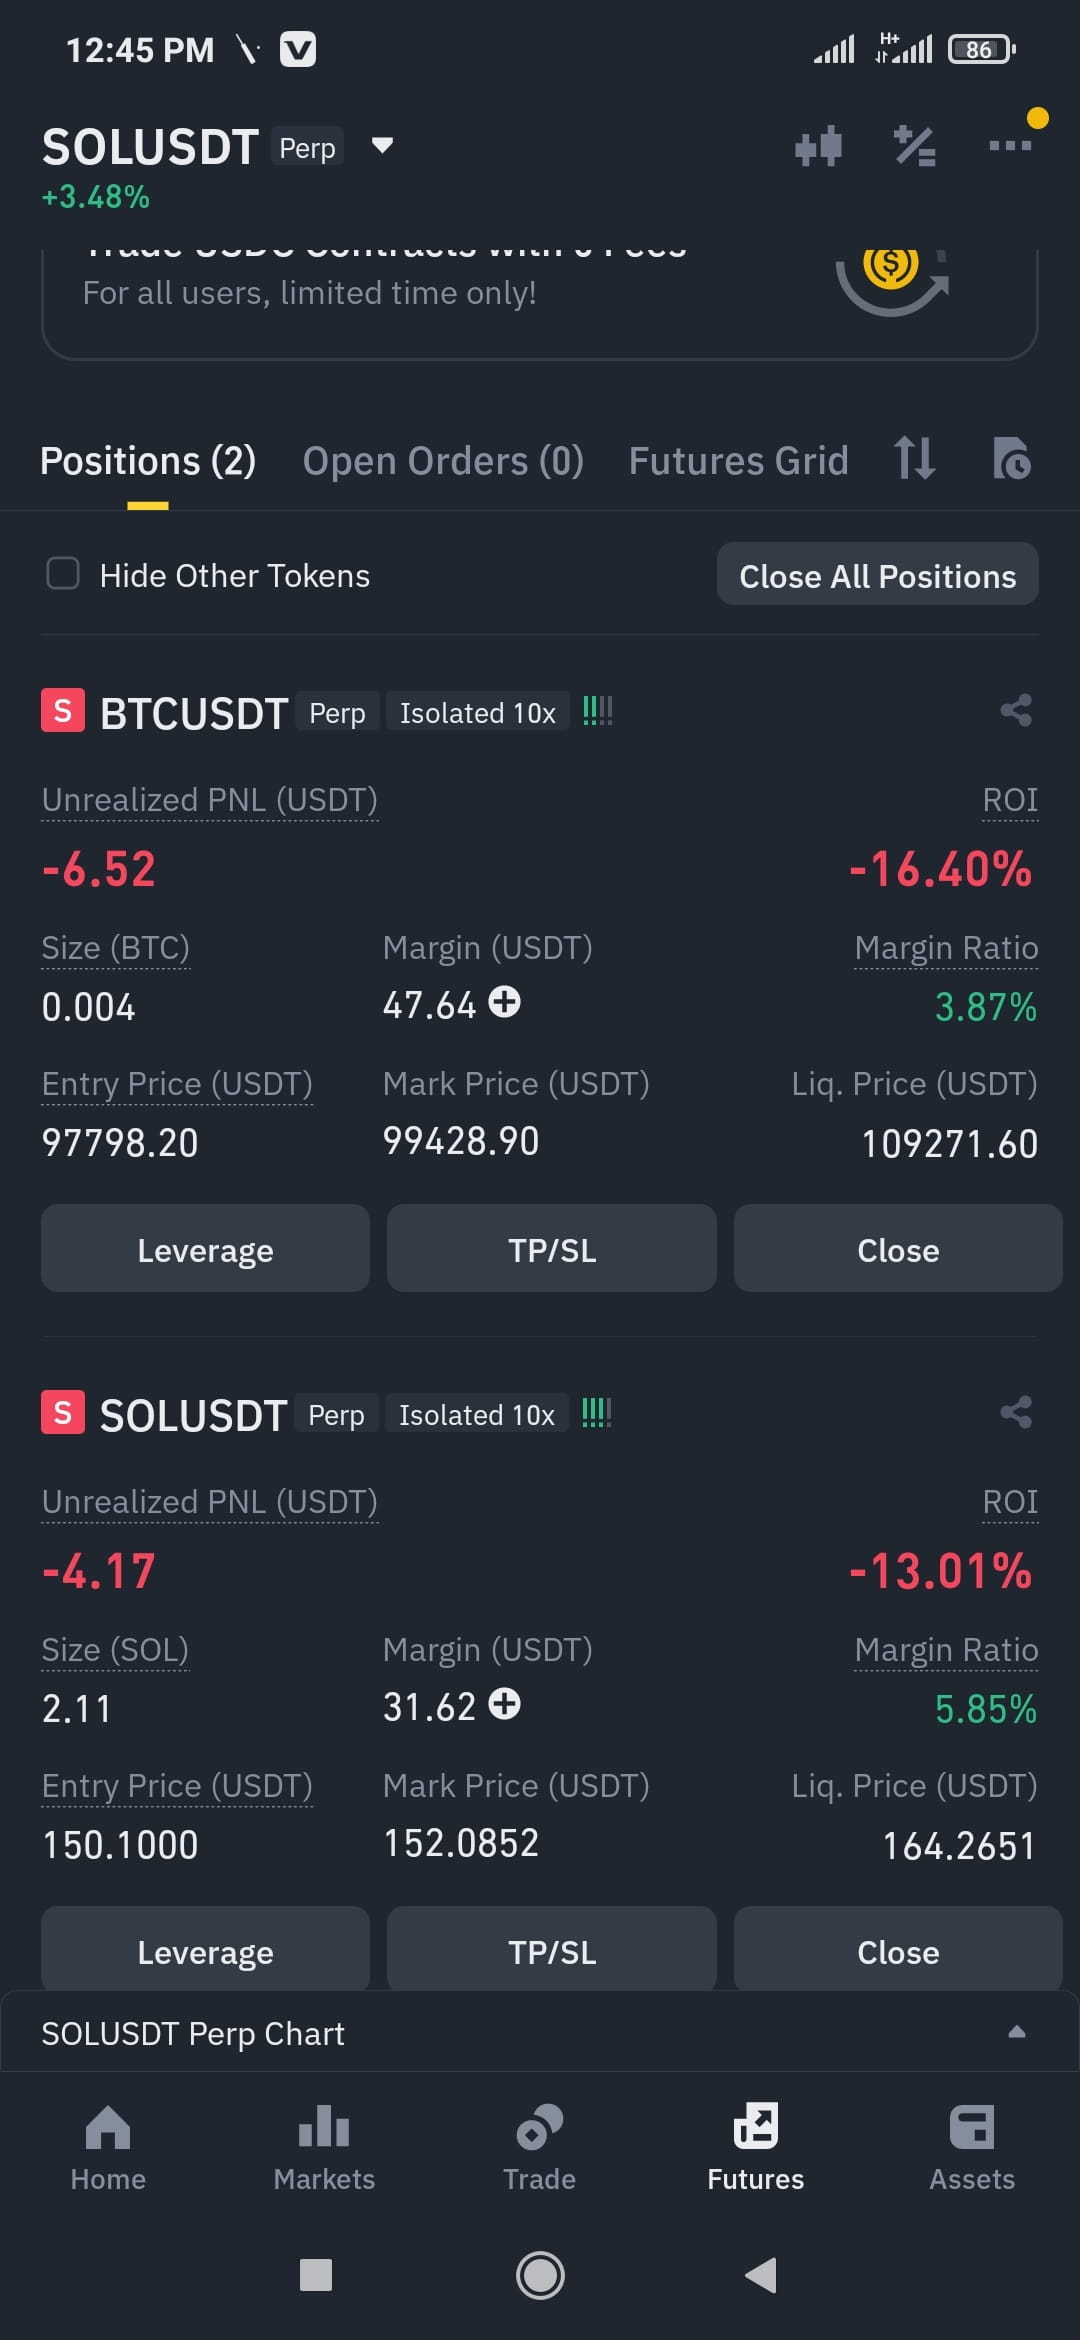Open the three-dot more options menu

click(x=1010, y=146)
